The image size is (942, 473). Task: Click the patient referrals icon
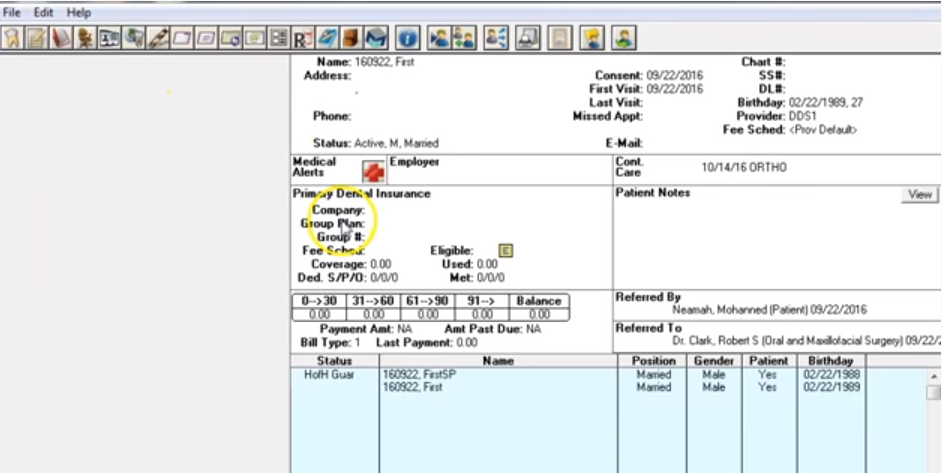(x=495, y=39)
